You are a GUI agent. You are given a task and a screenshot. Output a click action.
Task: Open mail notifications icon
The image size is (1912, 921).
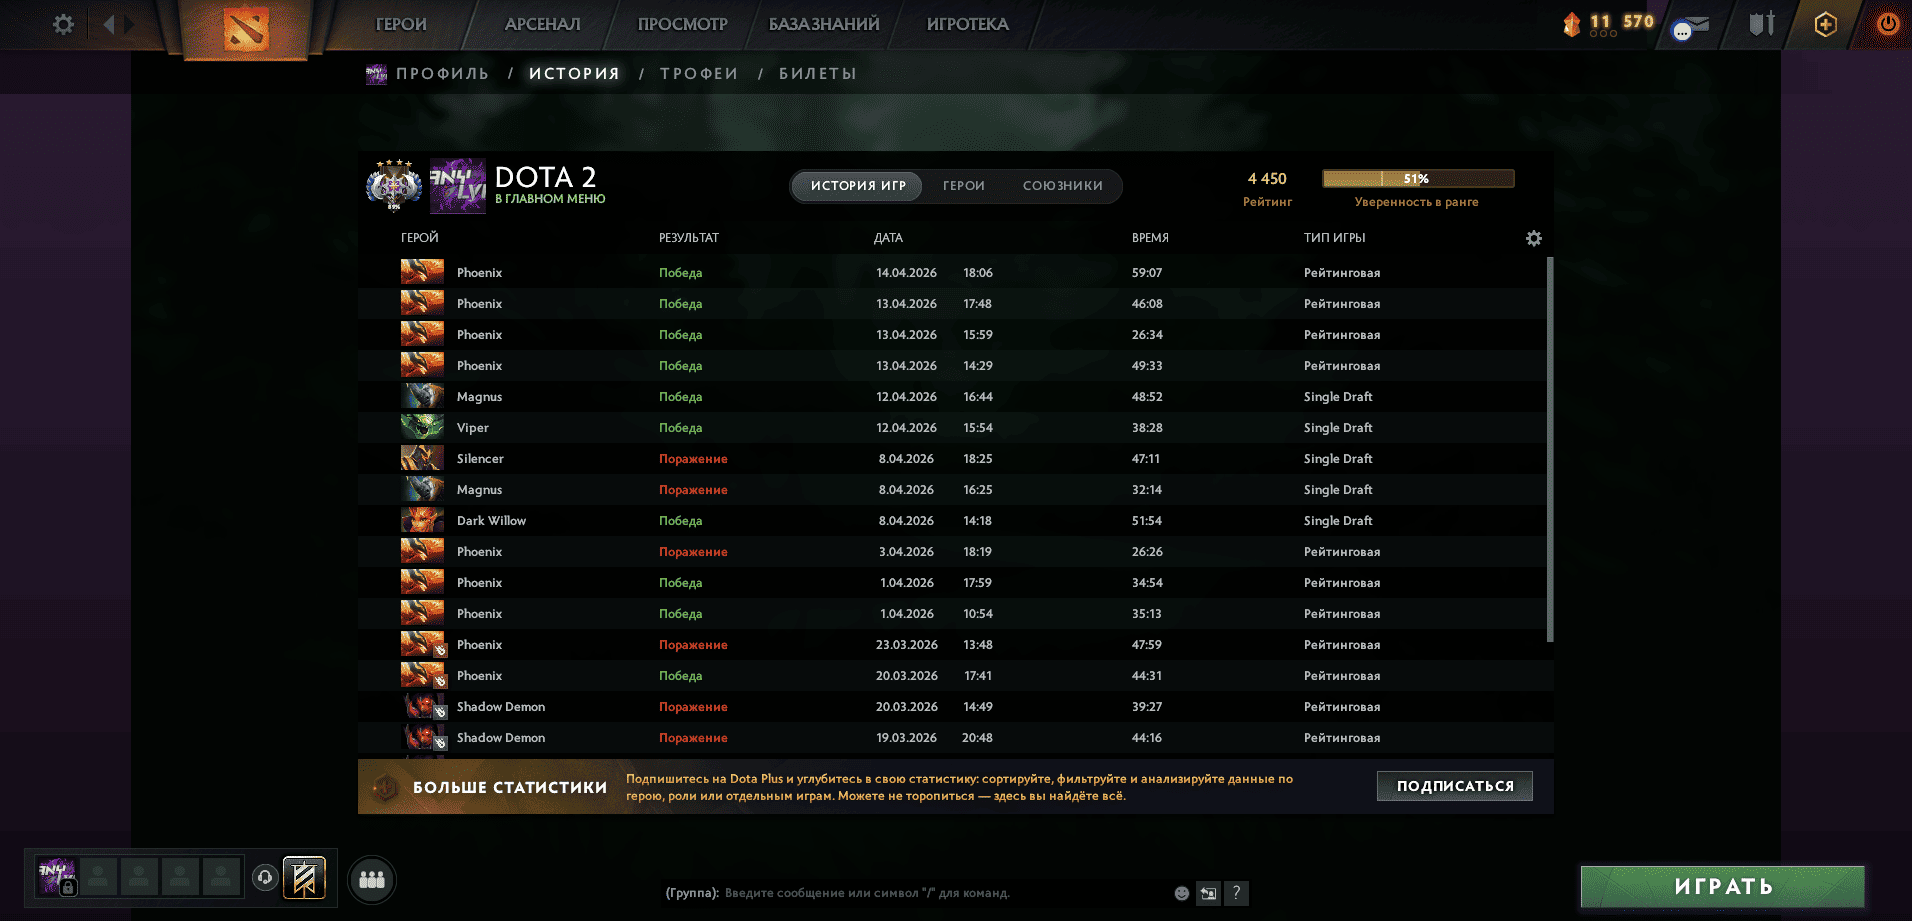(x=1691, y=27)
